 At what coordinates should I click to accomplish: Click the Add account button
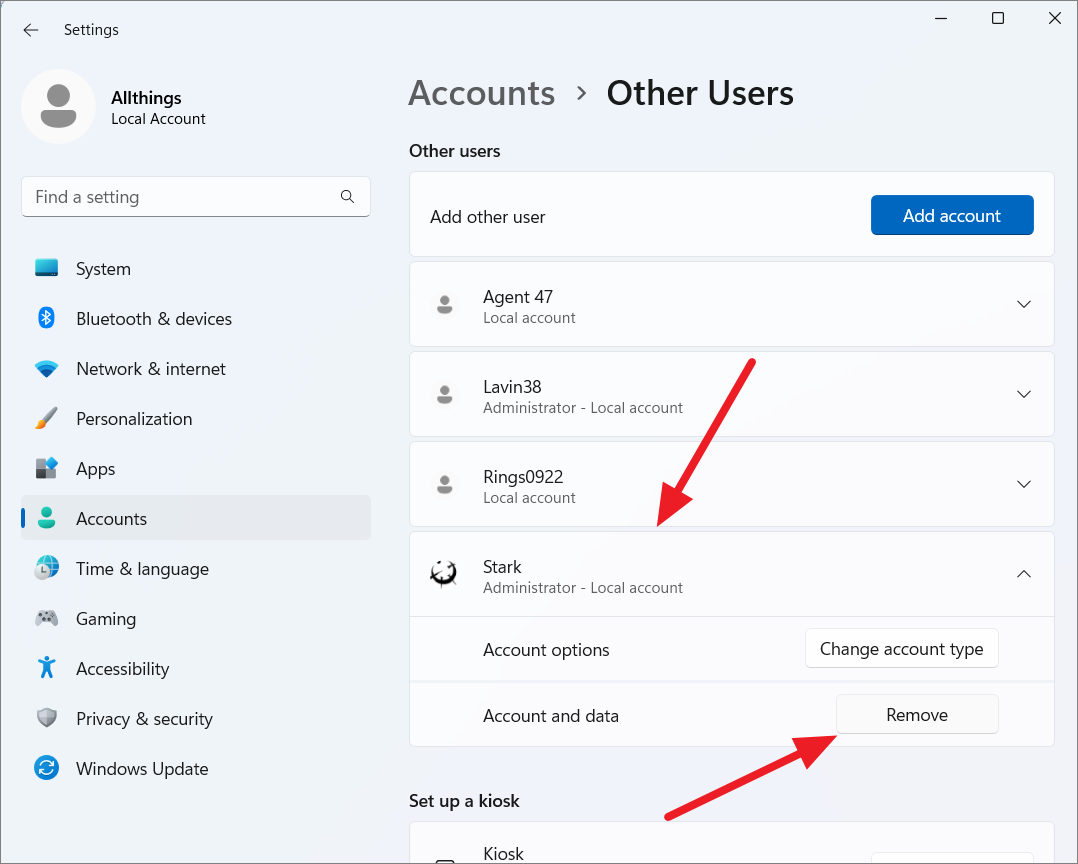pyautogui.click(x=951, y=215)
